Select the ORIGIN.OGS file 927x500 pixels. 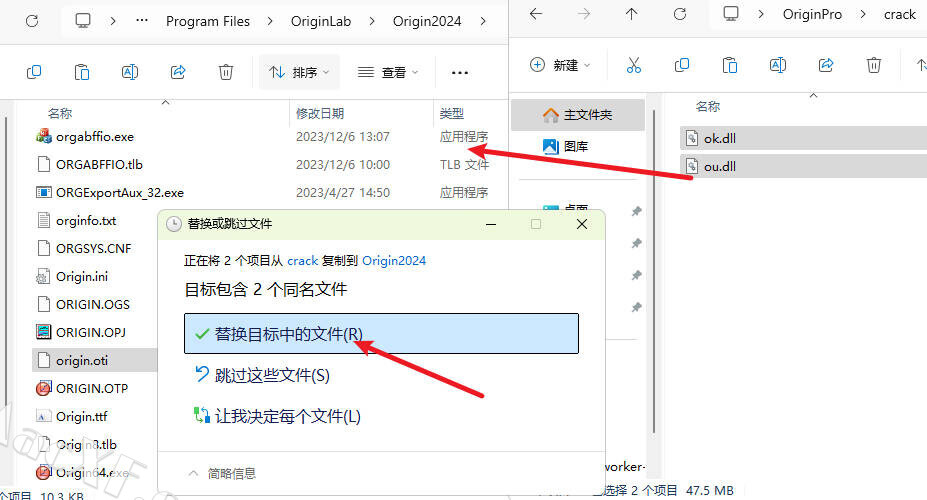tap(95, 304)
